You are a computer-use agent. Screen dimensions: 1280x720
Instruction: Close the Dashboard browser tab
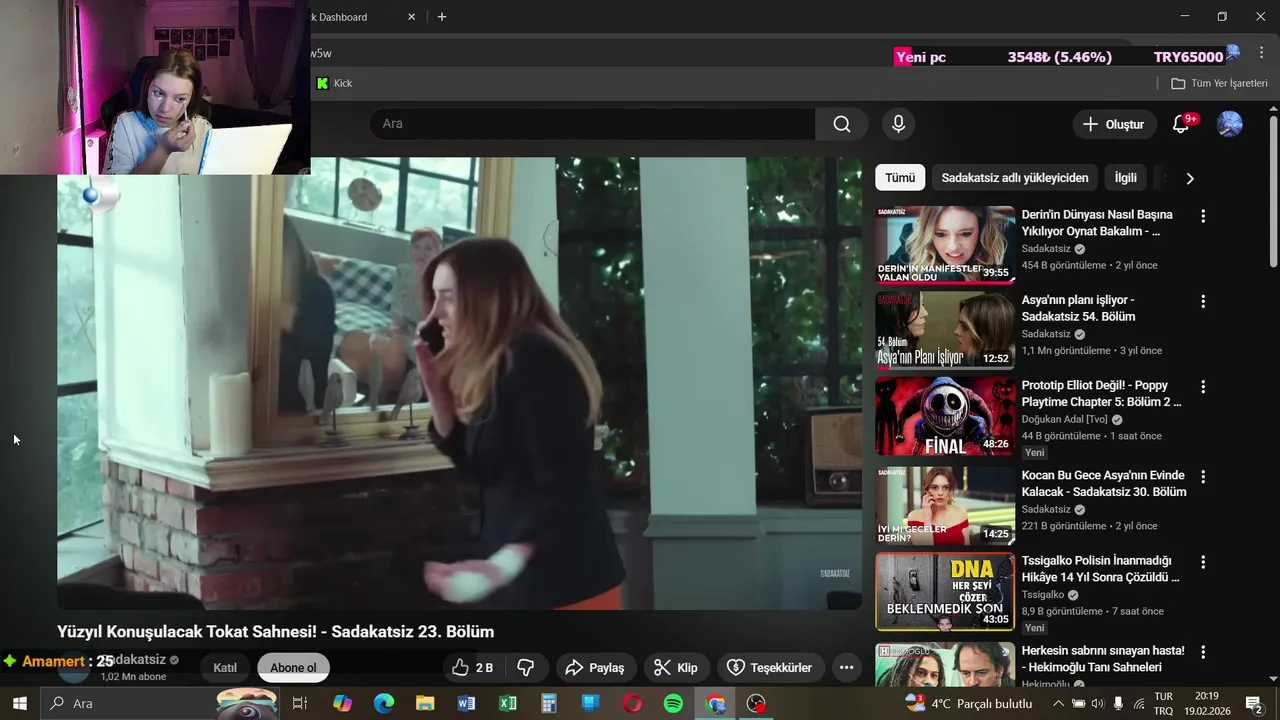pyautogui.click(x=412, y=17)
